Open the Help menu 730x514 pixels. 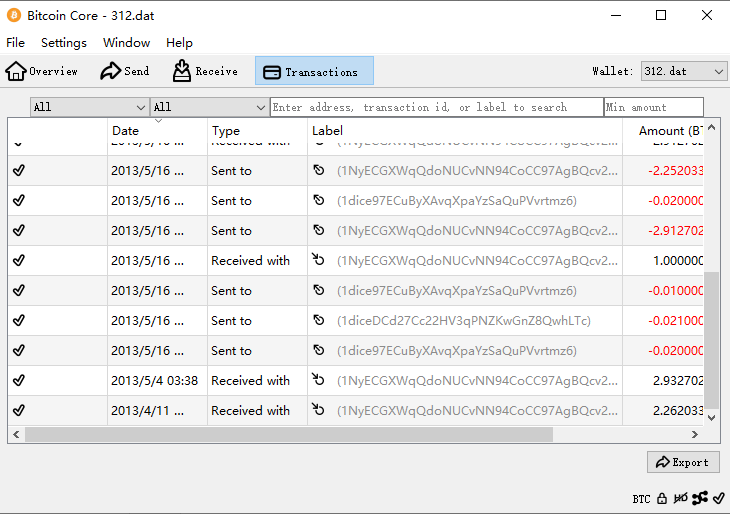coord(179,43)
